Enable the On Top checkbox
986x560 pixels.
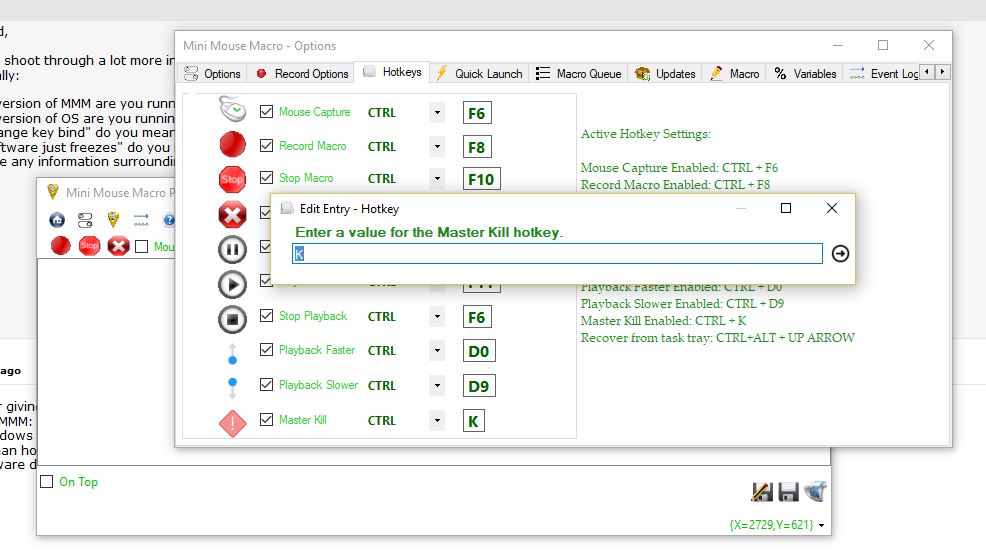click(47, 481)
